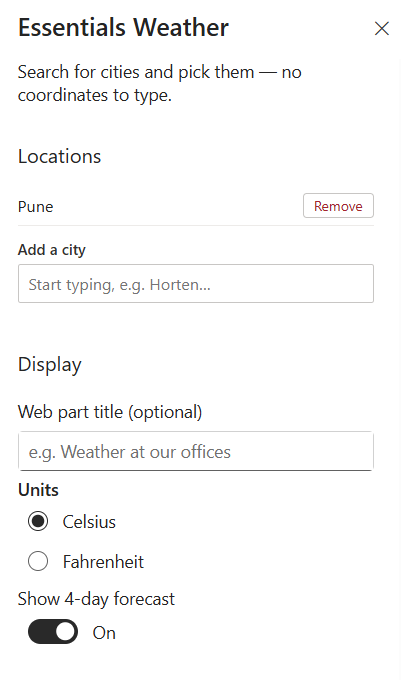Click the Fahrenheit option label text
Viewport: 401px width, 680px height.
(x=103, y=562)
